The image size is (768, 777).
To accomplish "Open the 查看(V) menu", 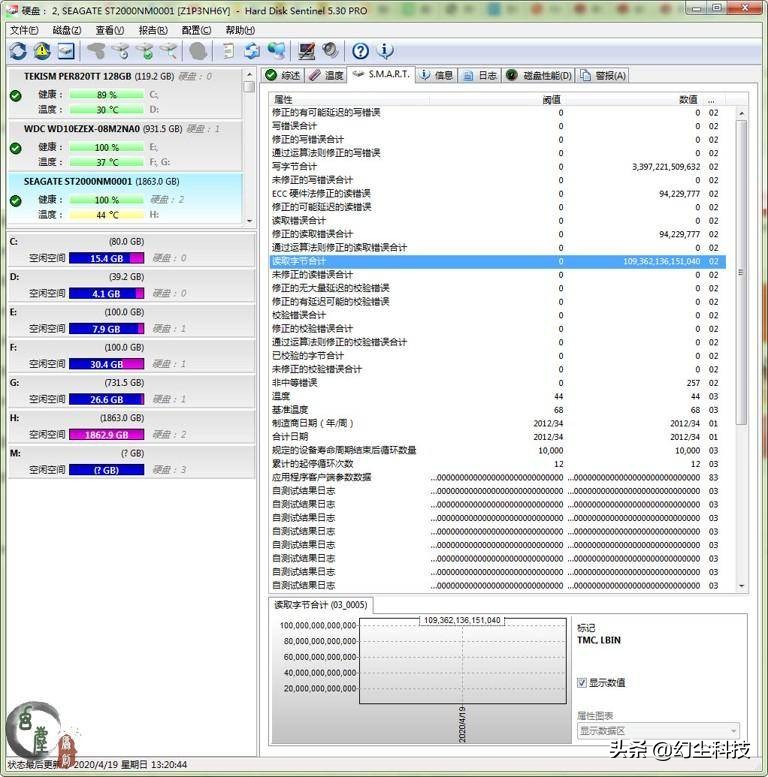I will (x=110, y=30).
